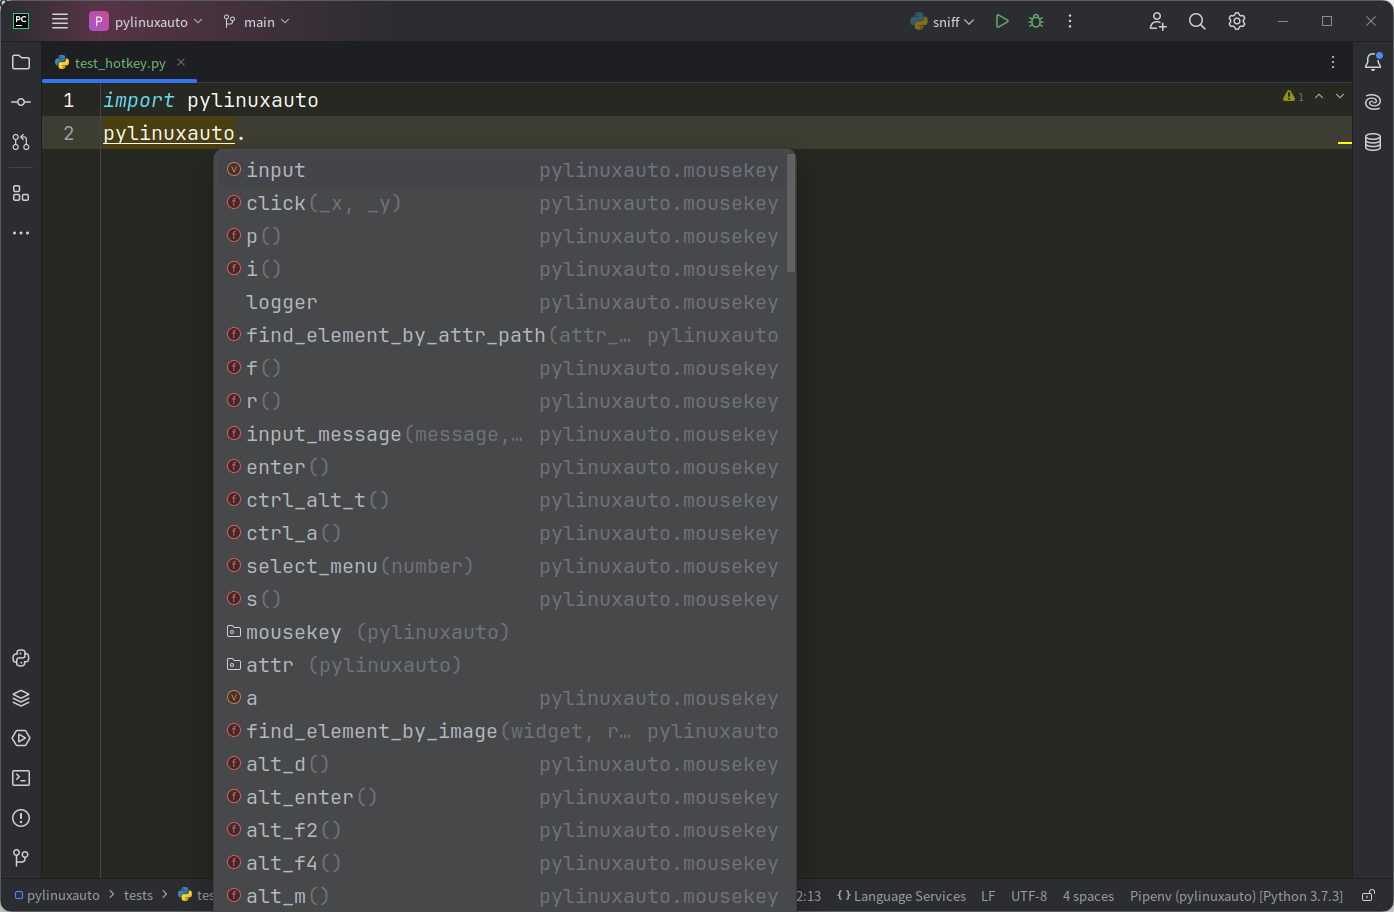Pick alt_f2() from completion list
Viewport: 1394px width, 912px height.
502,830
